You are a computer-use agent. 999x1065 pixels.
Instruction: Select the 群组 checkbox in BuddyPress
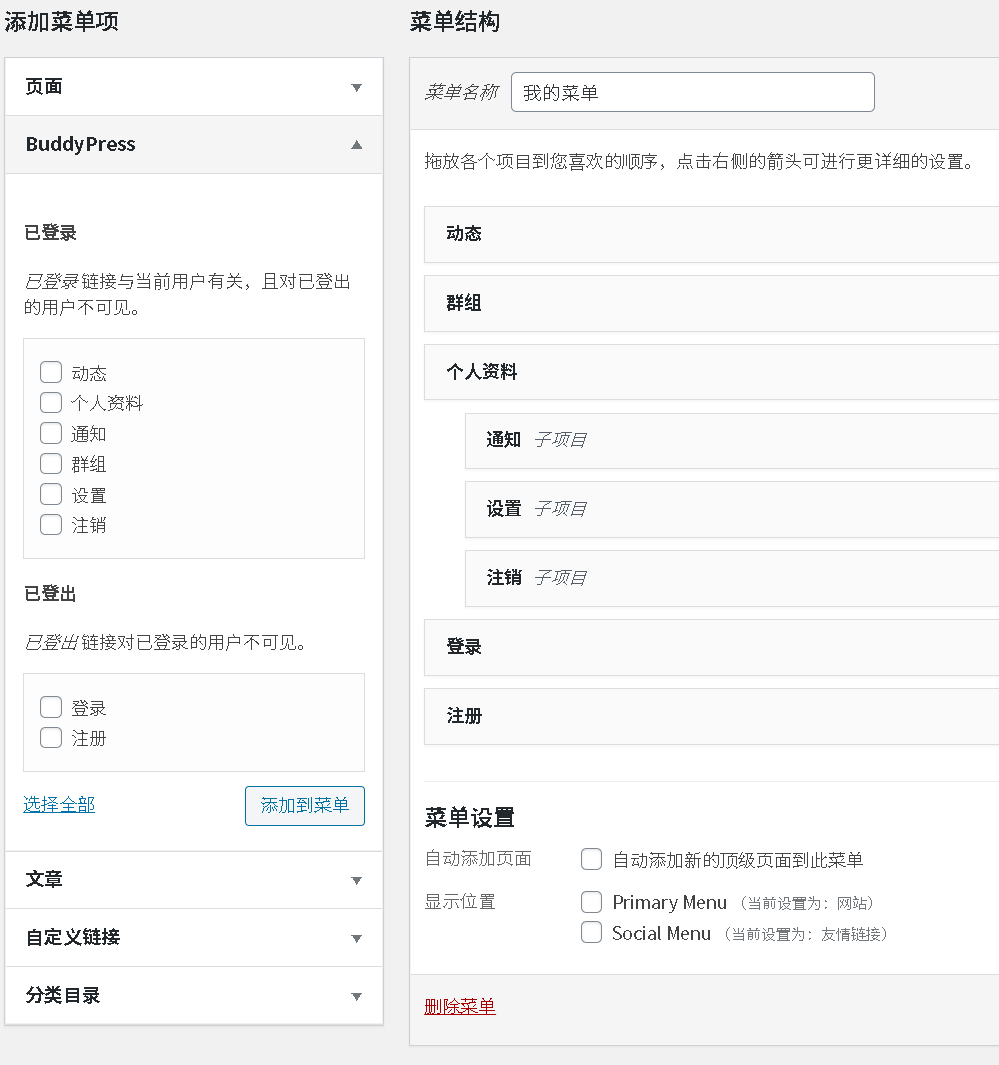tap(51, 464)
